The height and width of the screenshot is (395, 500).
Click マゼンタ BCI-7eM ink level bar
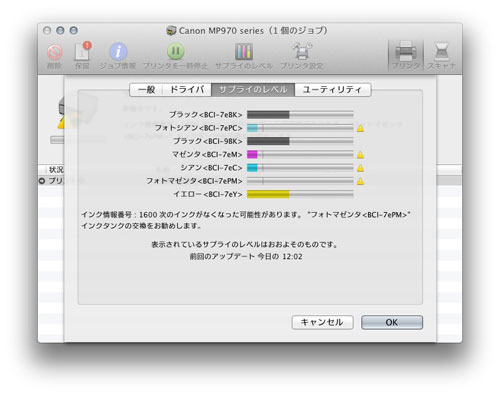(x=300, y=155)
